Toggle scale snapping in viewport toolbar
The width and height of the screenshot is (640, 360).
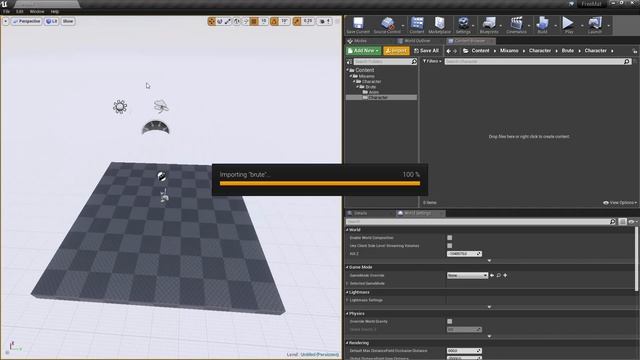297,21
